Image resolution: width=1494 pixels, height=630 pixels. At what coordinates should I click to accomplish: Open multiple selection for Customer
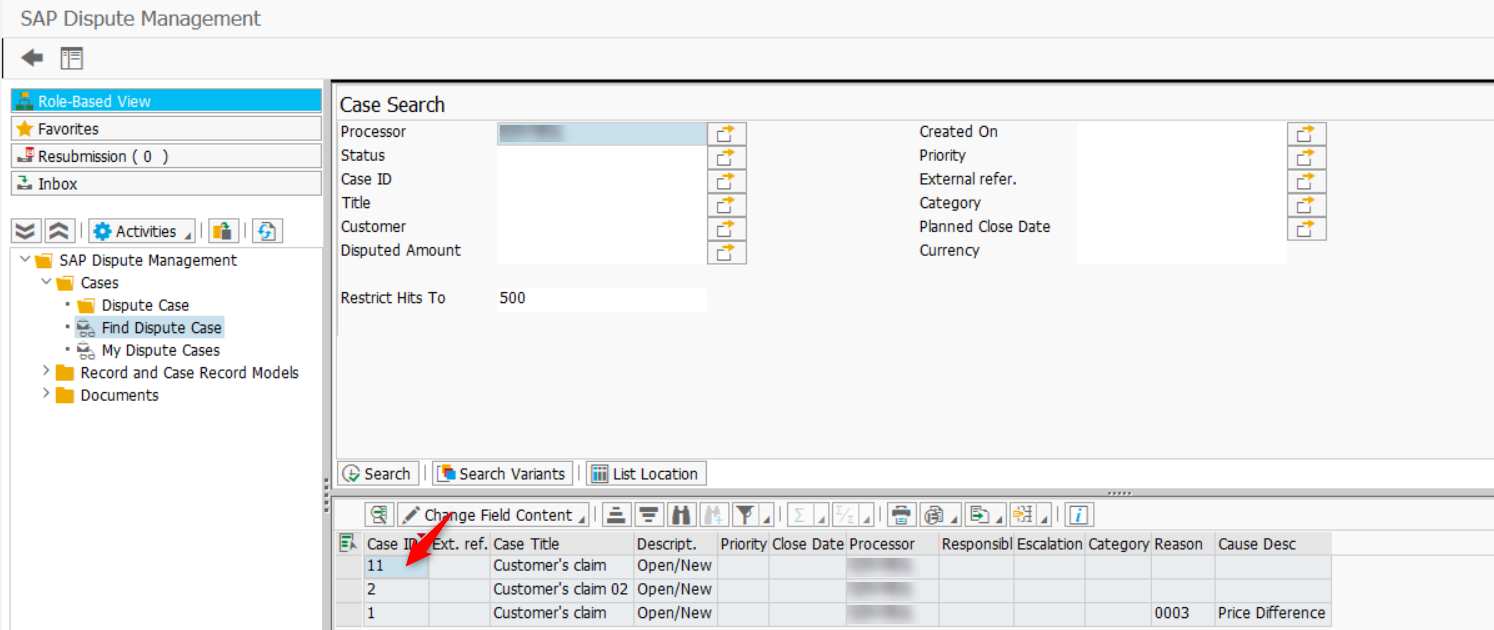pyautogui.click(x=726, y=229)
